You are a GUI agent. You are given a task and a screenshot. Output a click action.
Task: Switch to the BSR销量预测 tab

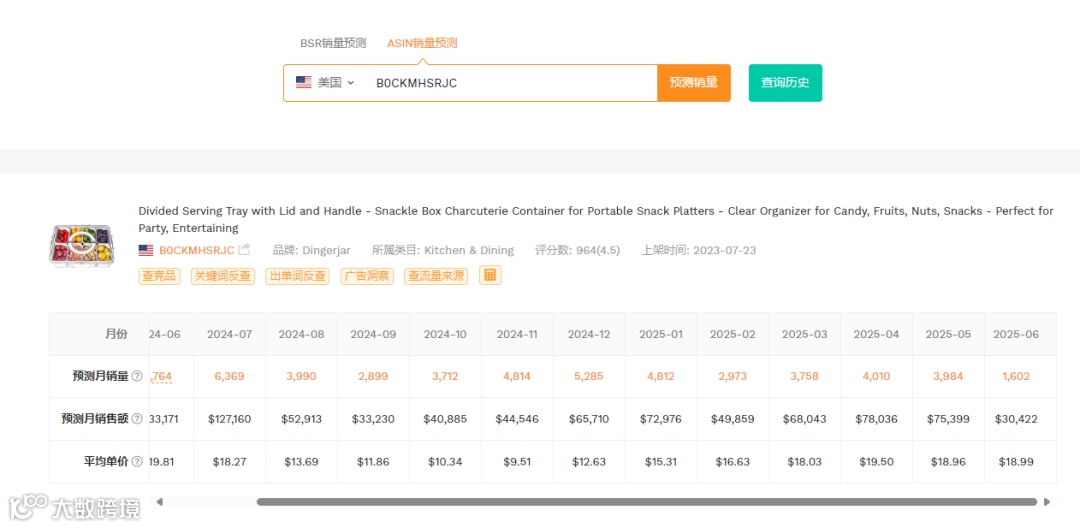333,43
